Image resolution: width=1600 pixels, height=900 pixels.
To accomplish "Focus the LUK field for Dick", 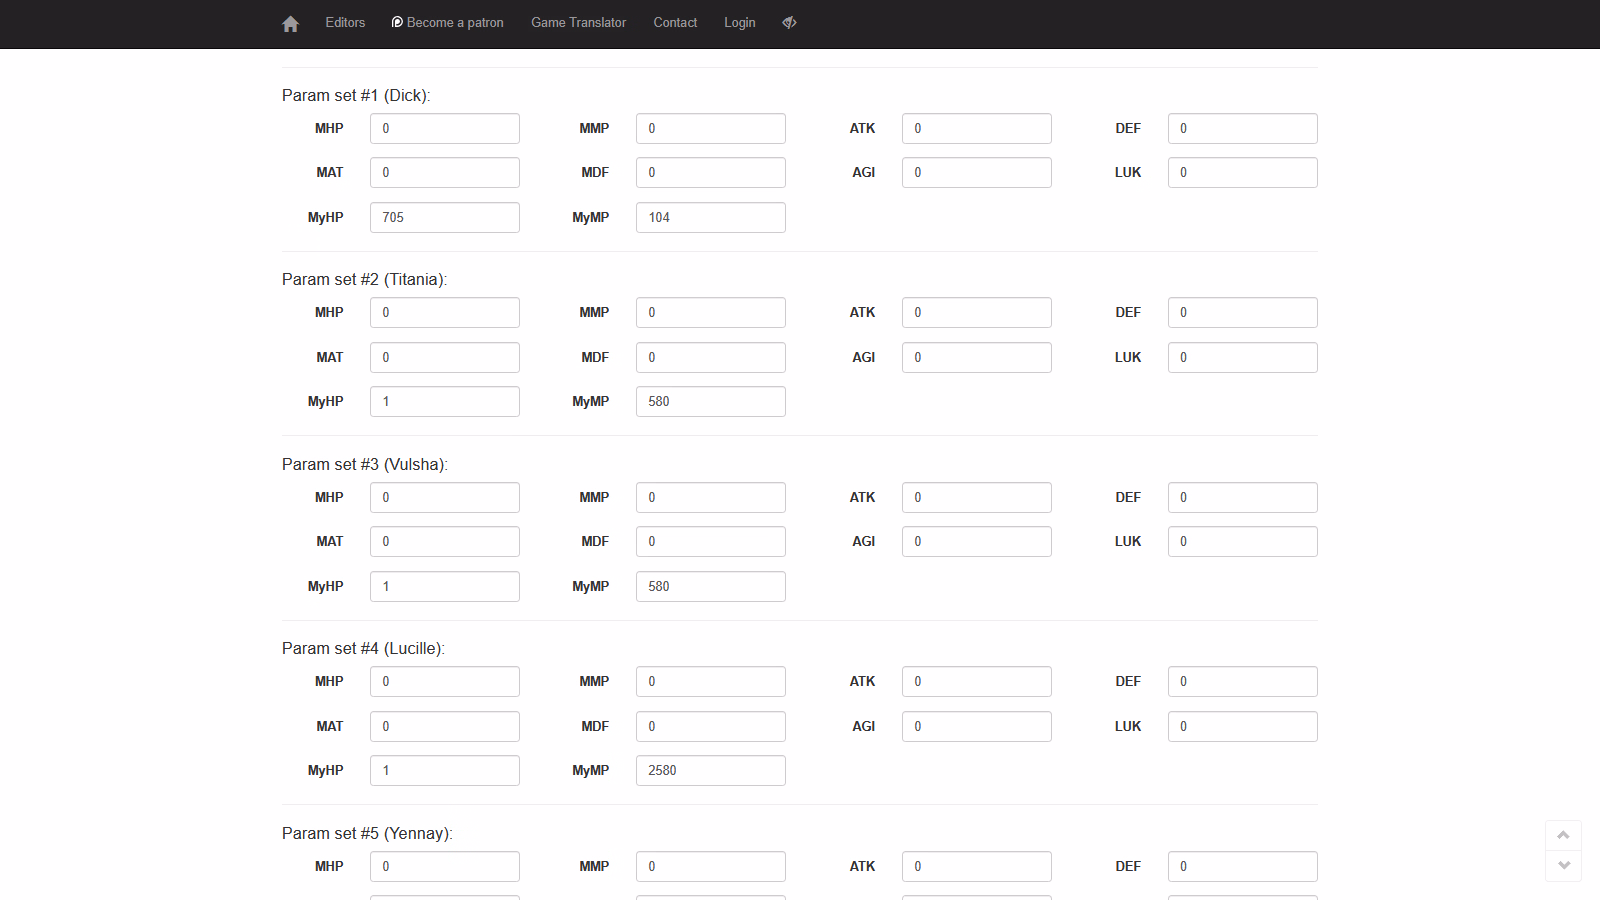I will [x=1243, y=172].
